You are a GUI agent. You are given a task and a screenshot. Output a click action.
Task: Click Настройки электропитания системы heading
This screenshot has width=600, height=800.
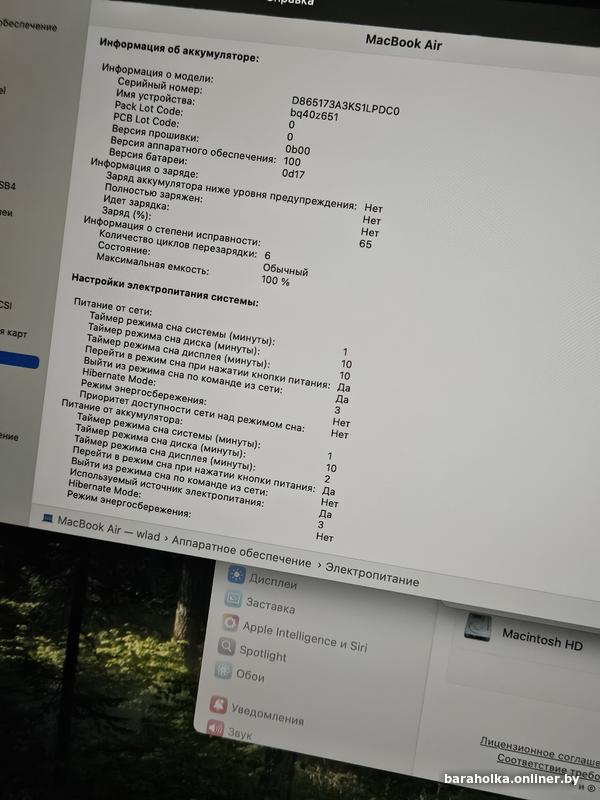point(165,290)
